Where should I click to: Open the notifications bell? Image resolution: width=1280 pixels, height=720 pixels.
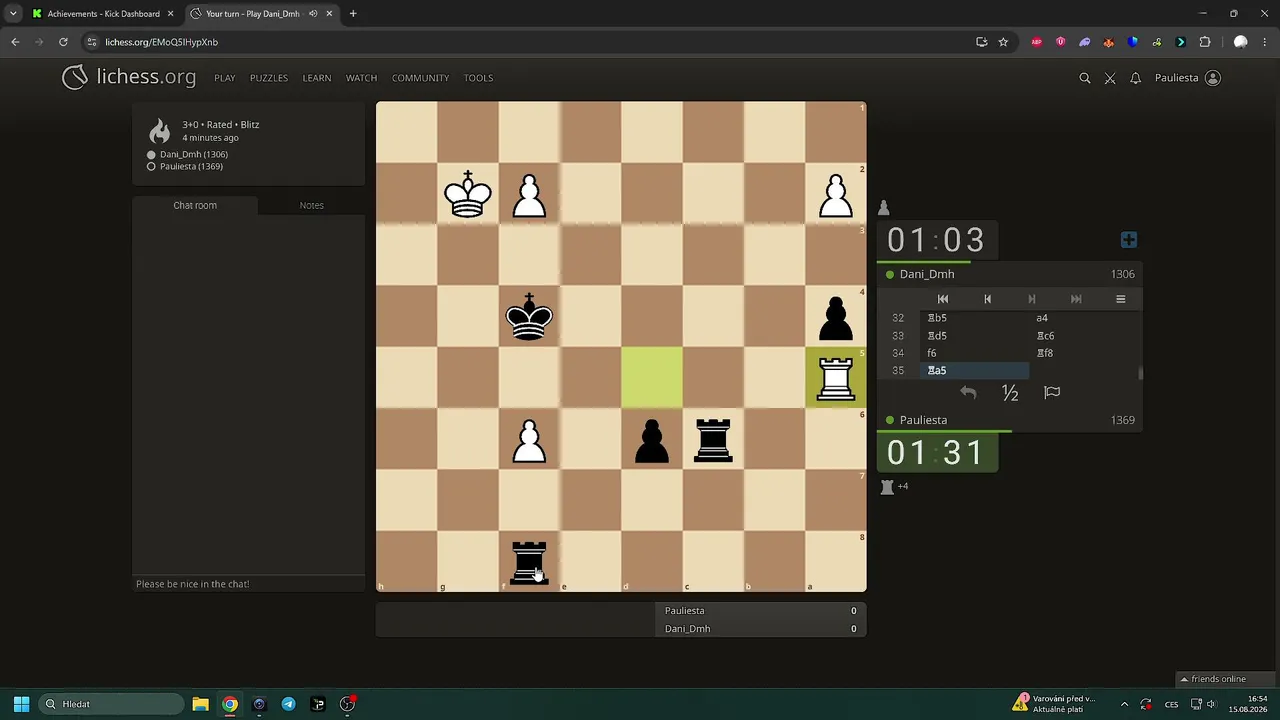1135,78
